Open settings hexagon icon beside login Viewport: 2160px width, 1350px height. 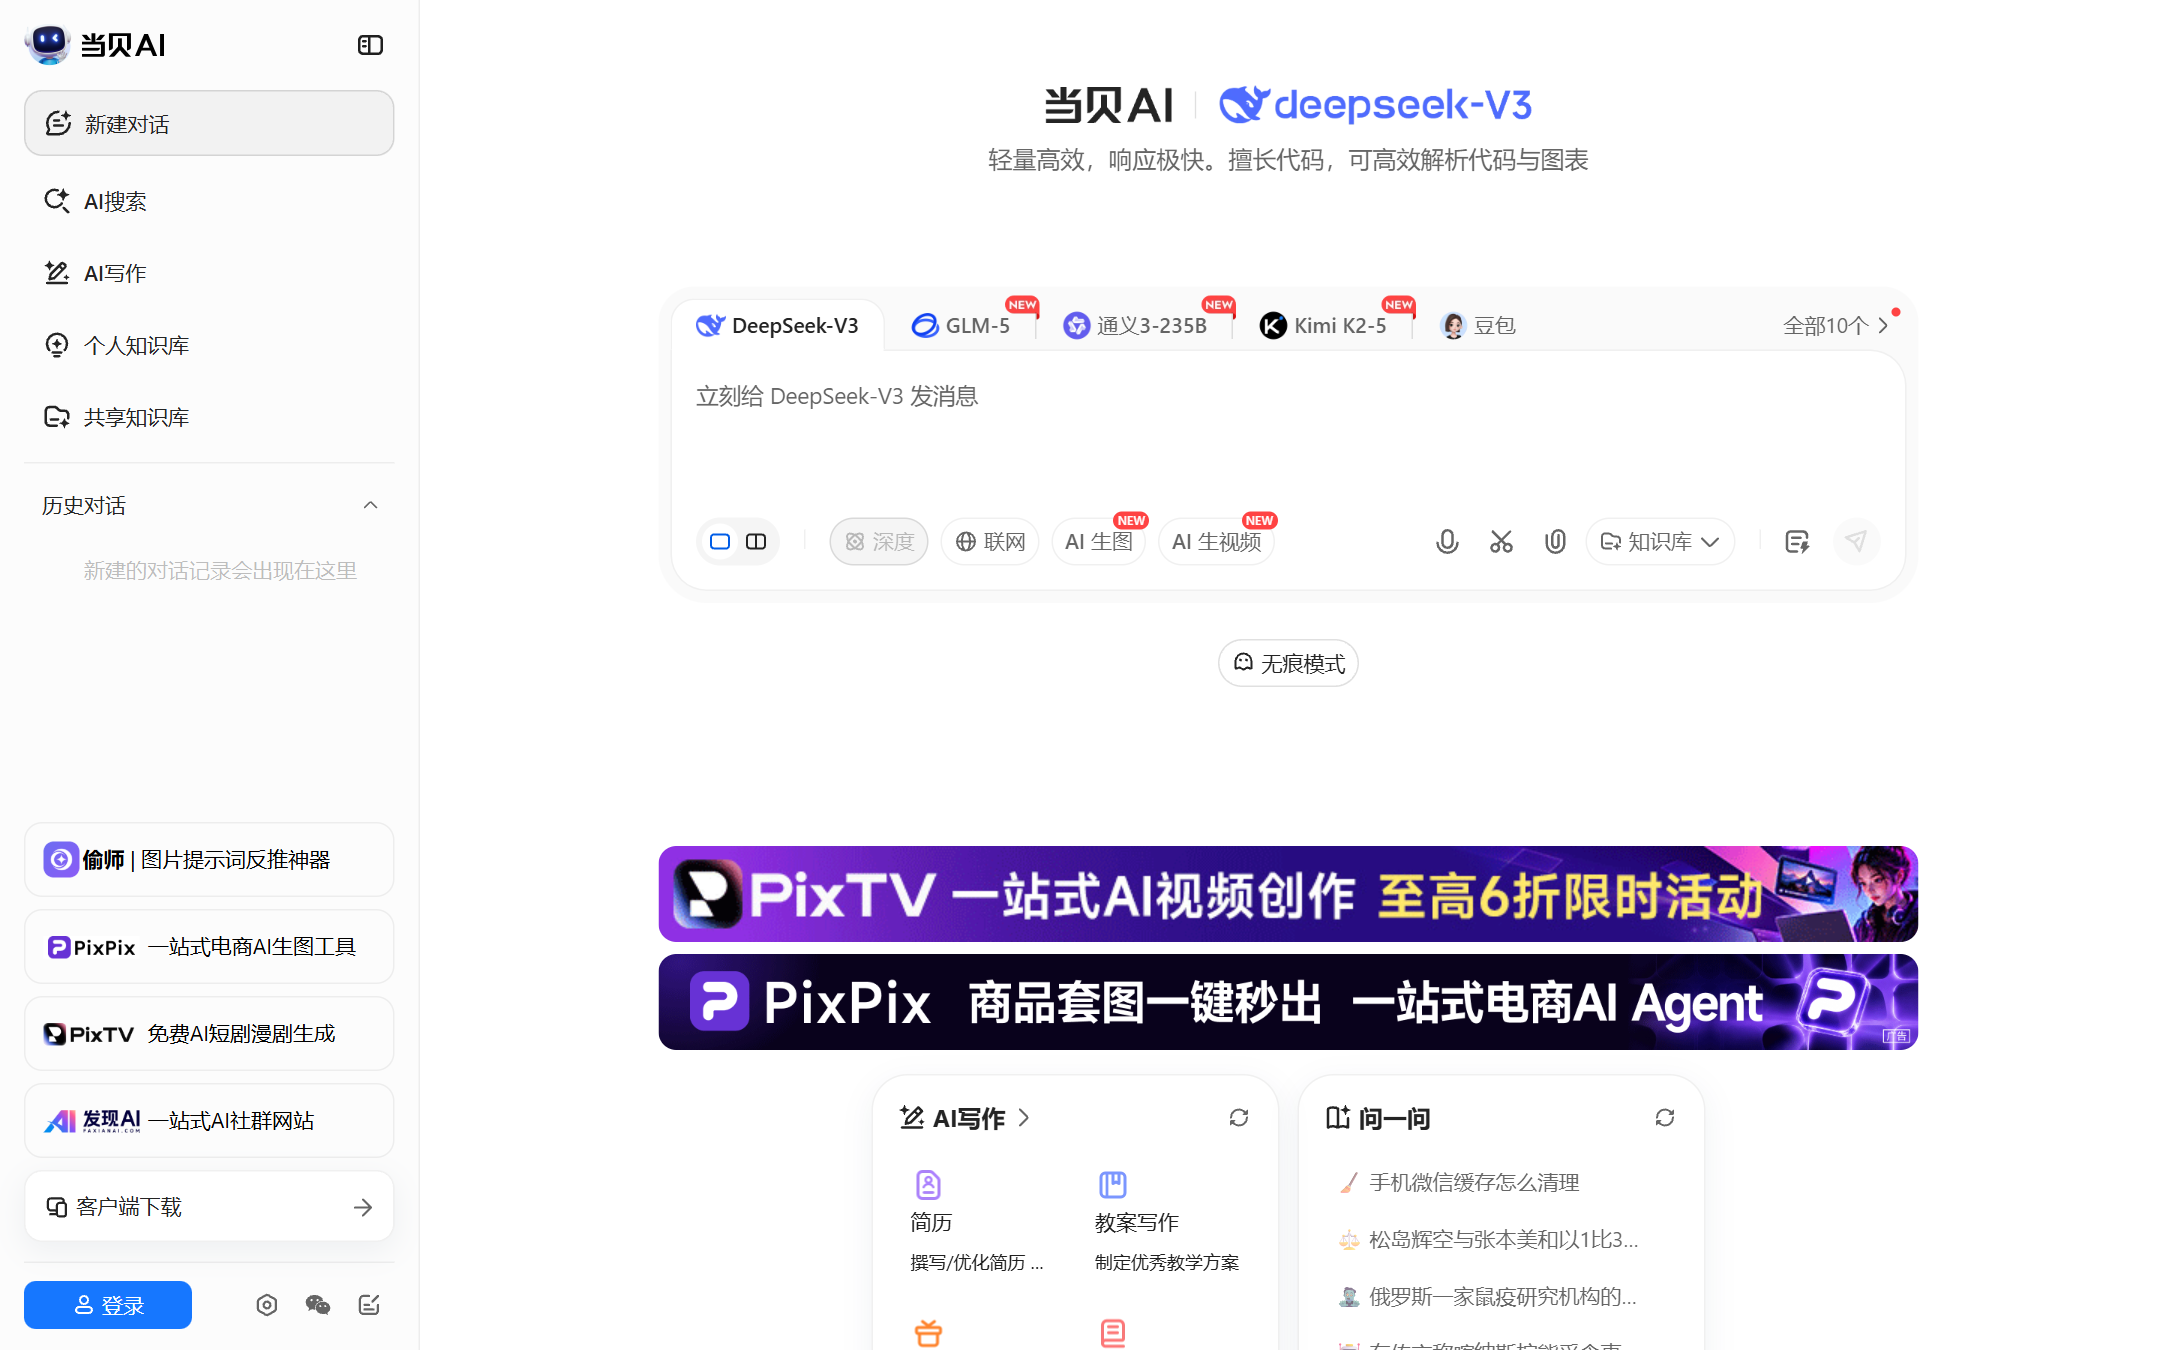[266, 1305]
